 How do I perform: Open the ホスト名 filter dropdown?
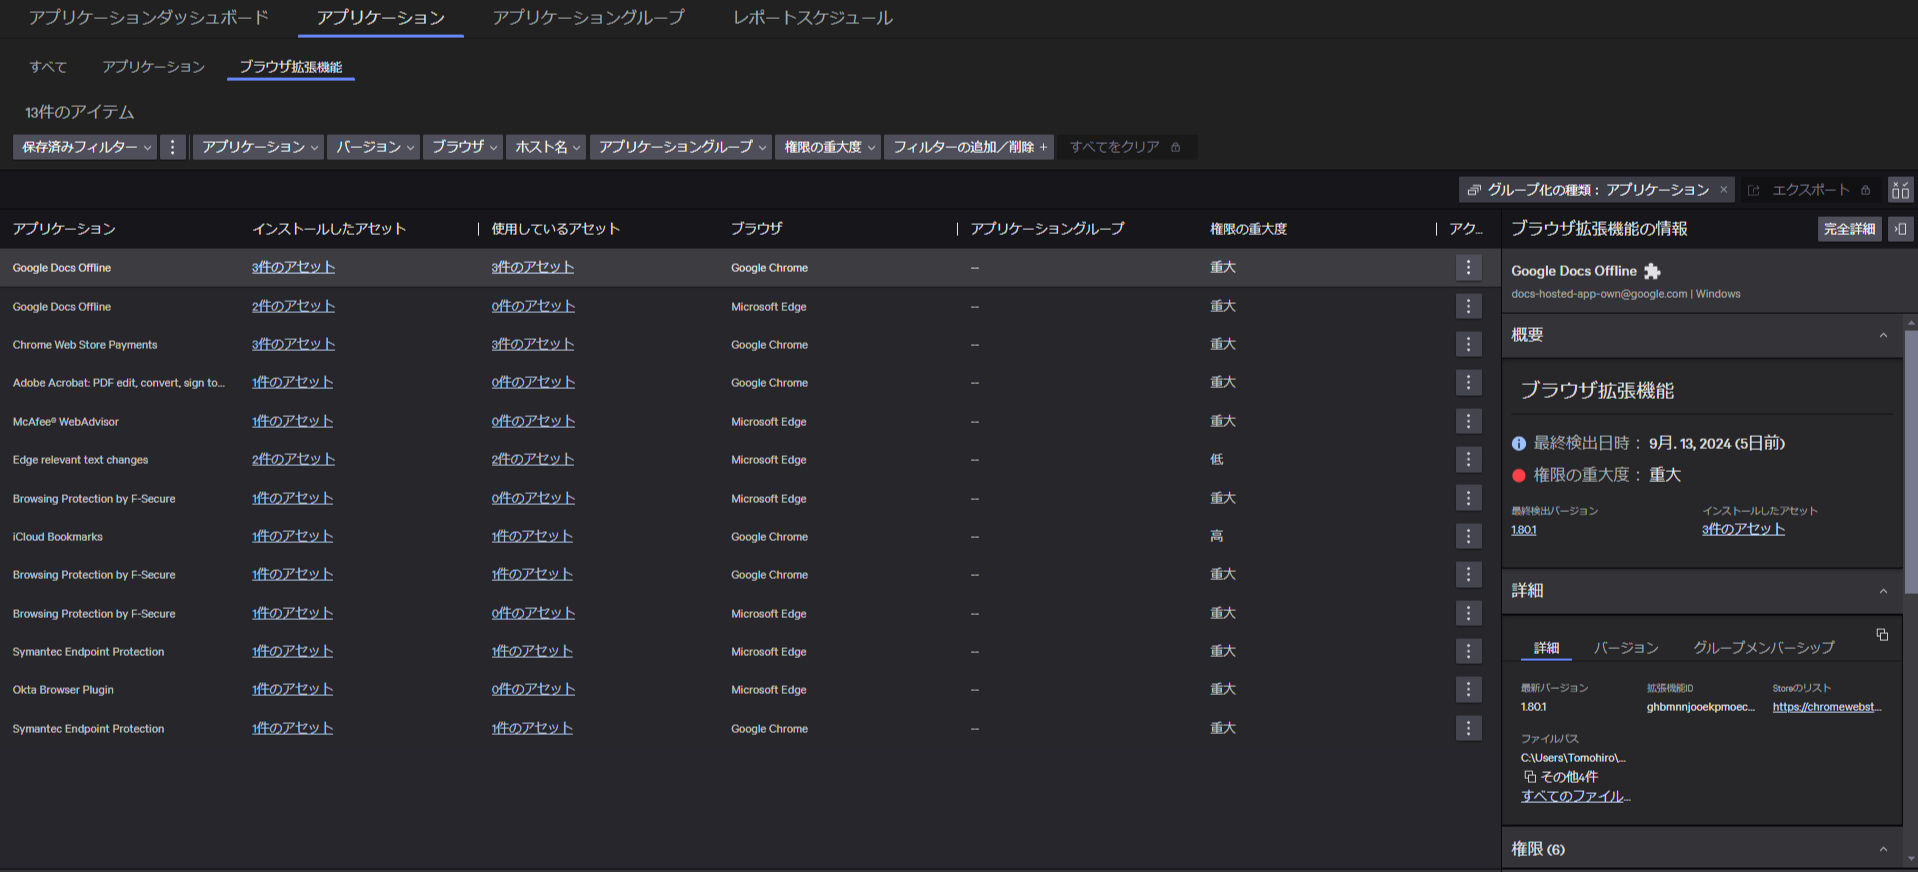pyautogui.click(x=546, y=147)
